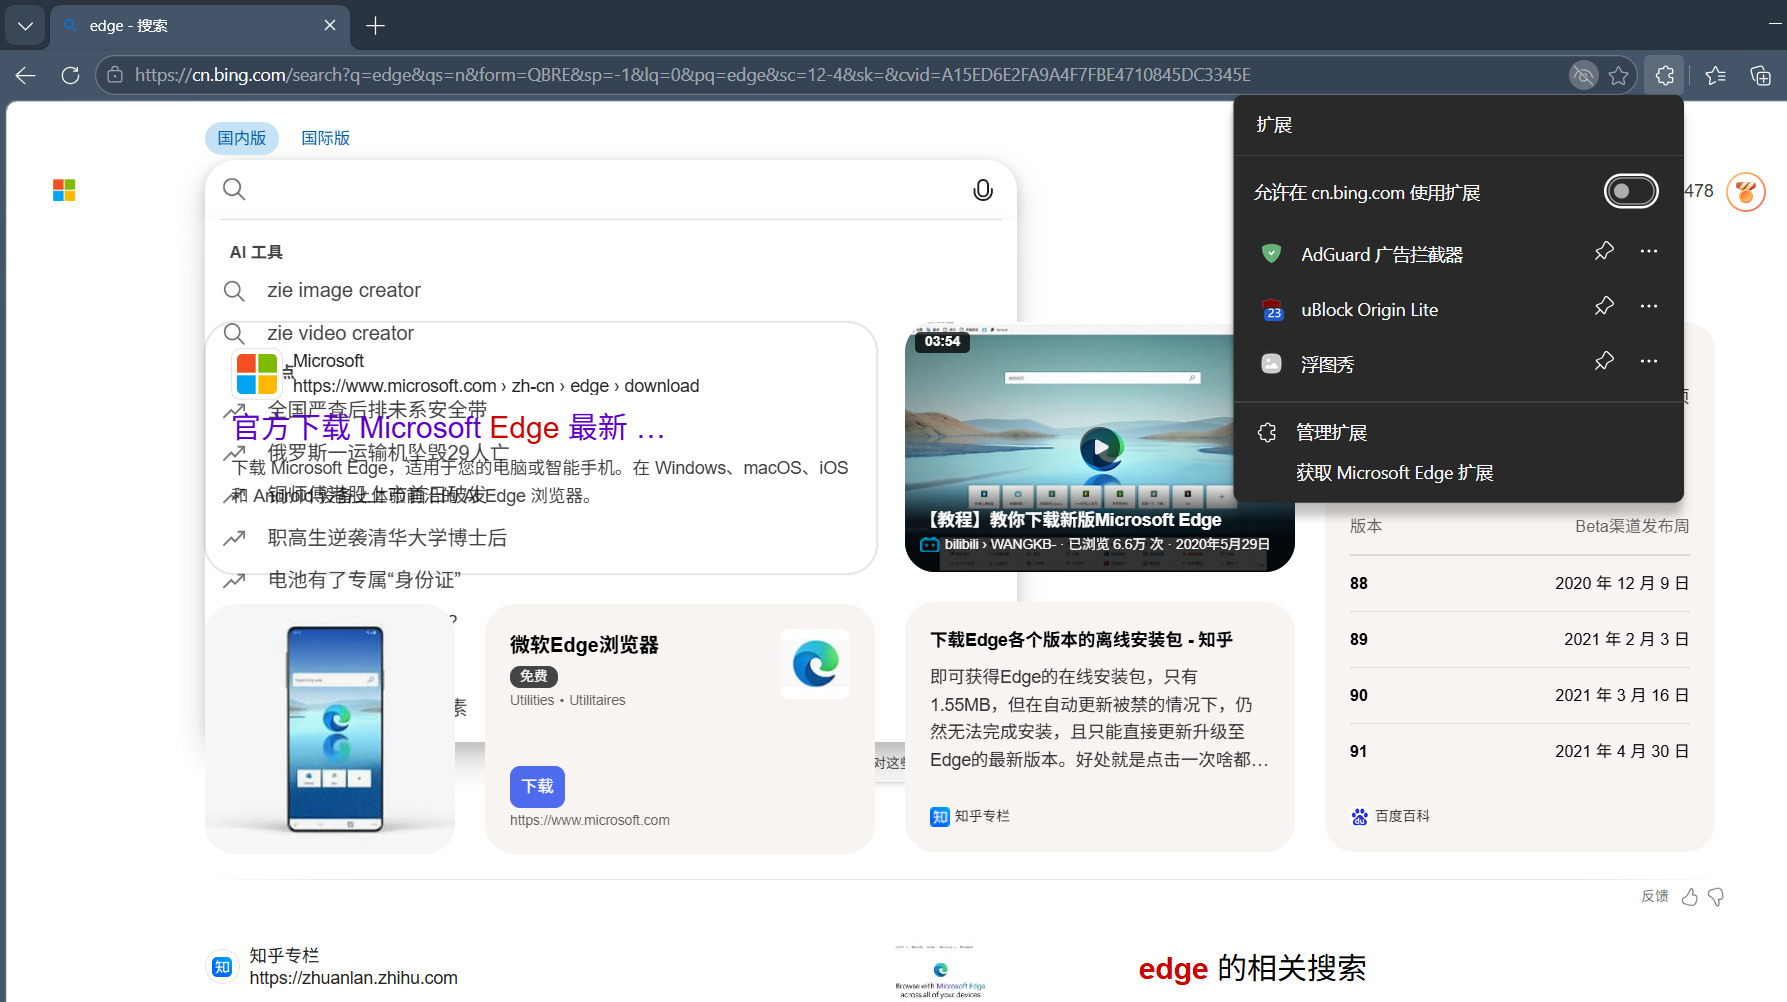The image size is (1787, 1002).
Task: Open more options for AdGuard
Action: point(1649,251)
